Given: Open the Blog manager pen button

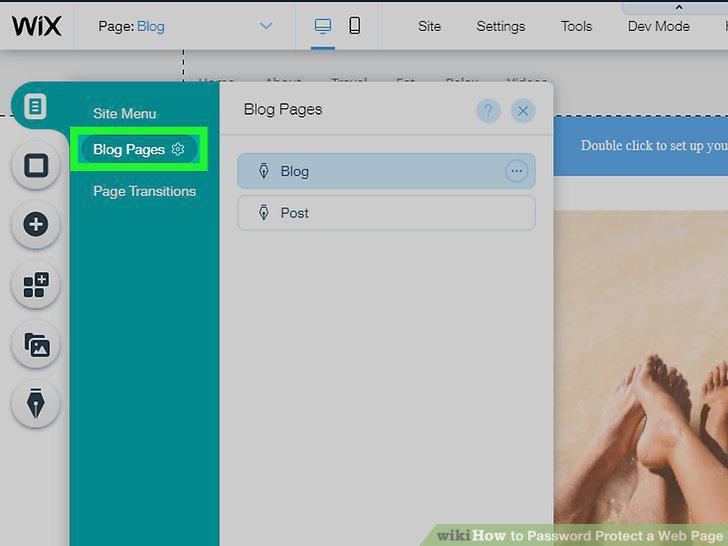Looking at the screenshot, I should pyautogui.click(x=36, y=403).
